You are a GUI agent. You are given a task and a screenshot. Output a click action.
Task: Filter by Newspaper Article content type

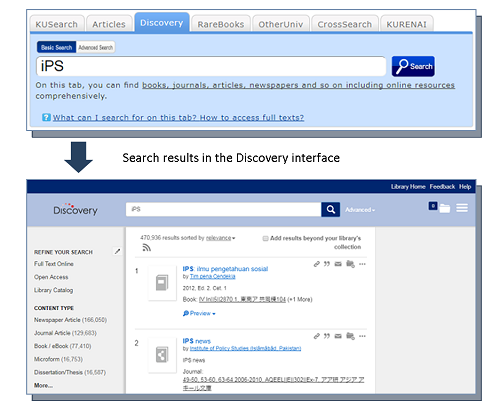(70, 320)
